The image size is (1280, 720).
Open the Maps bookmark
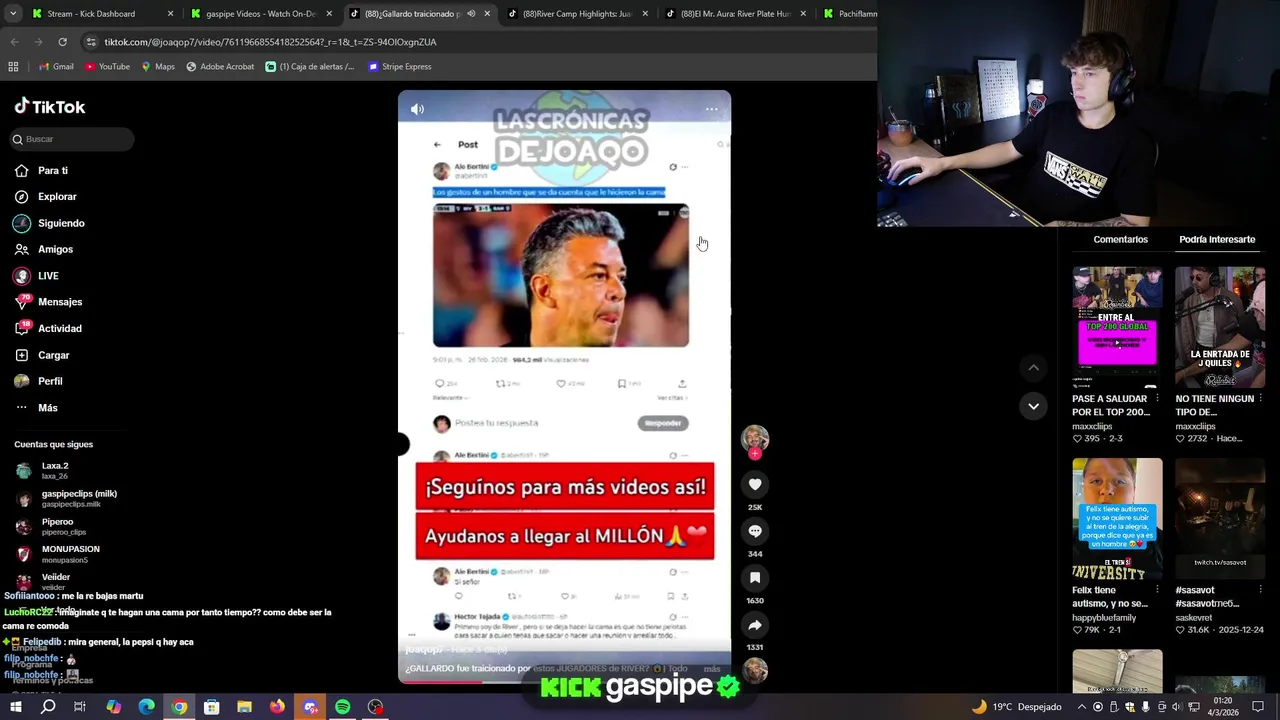click(158, 67)
